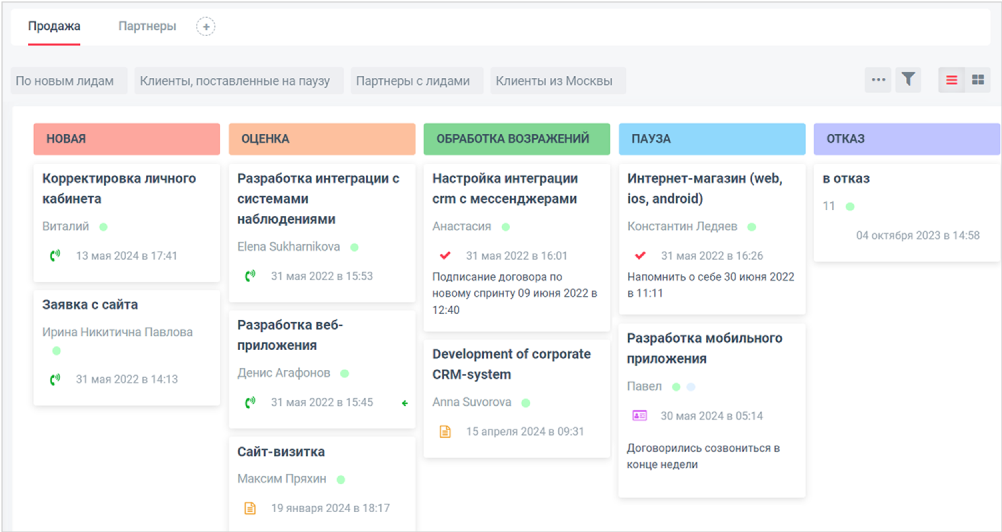Switch to grid tile view layout
The image size is (1002, 532).
click(x=977, y=80)
